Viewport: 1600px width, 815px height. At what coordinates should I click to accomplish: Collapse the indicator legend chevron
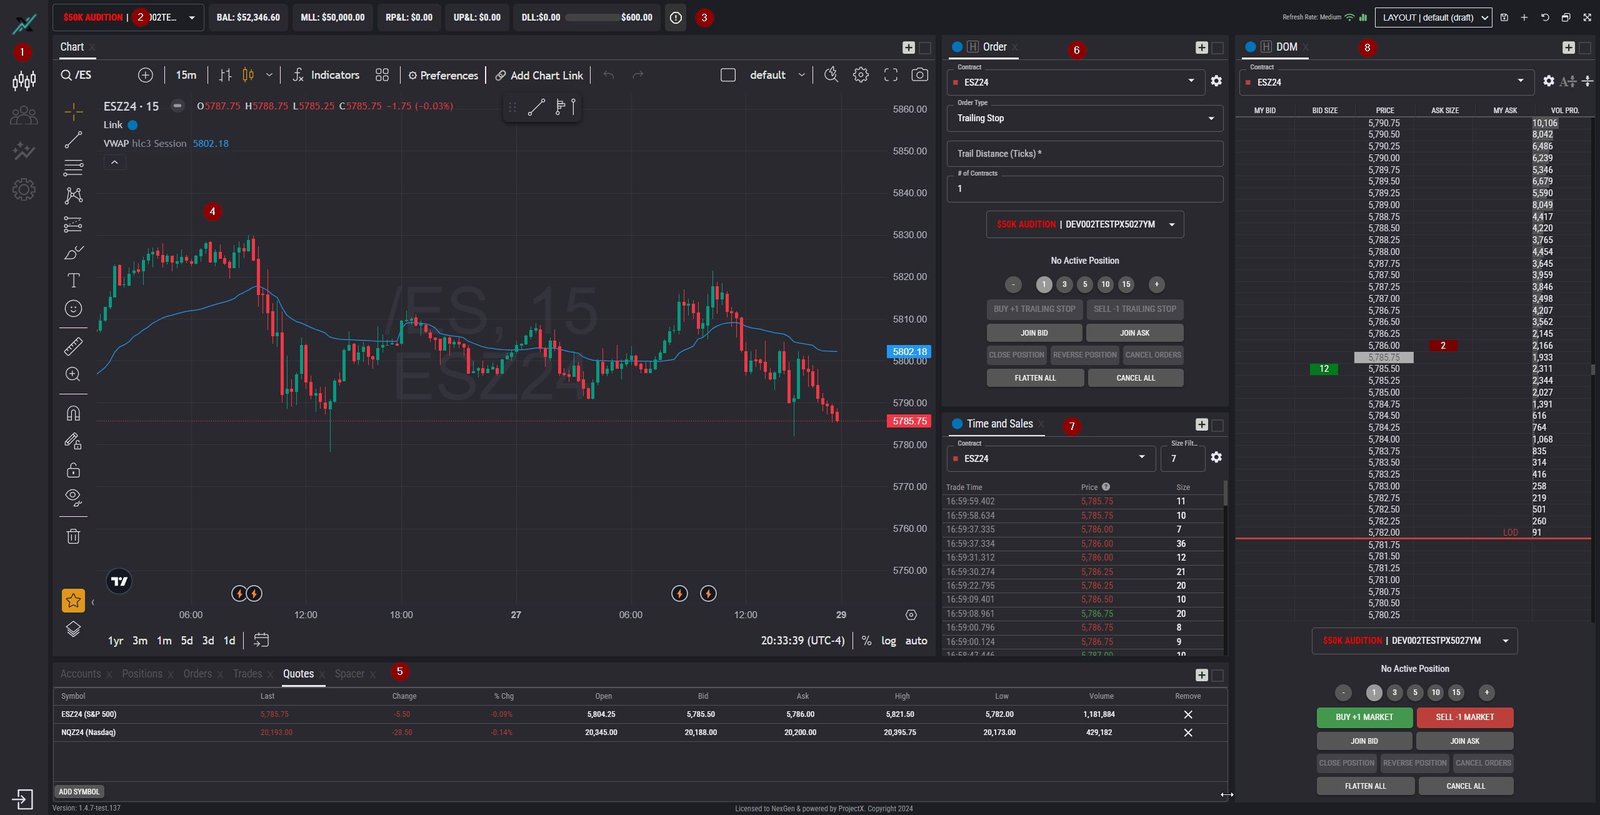[x=114, y=162]
